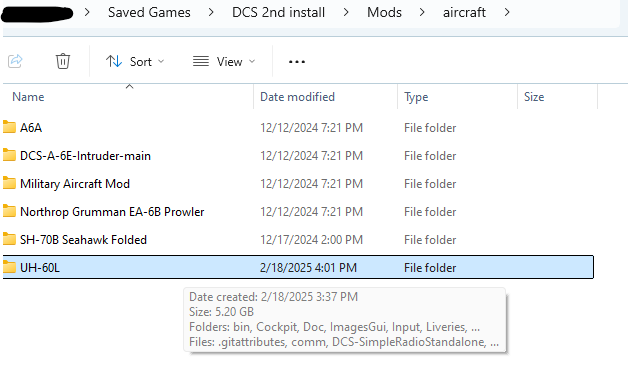Click the Share icon in toolbar

pos(15,61)
